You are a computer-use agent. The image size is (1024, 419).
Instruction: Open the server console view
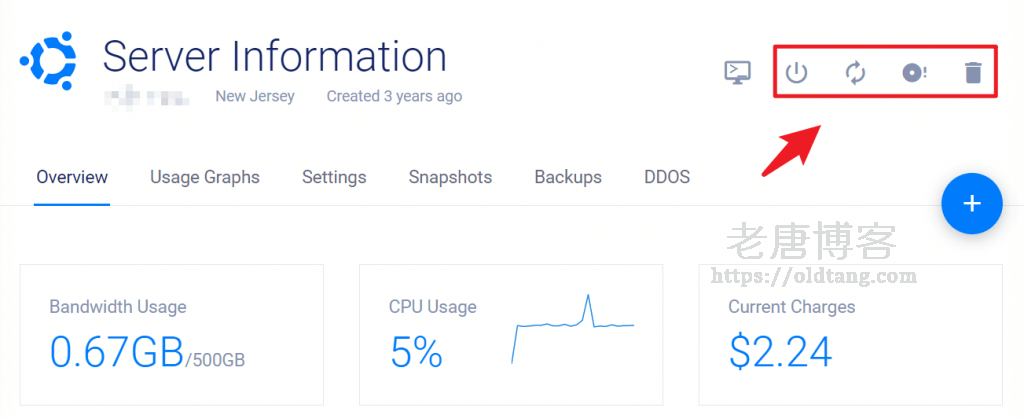(738, 72)
